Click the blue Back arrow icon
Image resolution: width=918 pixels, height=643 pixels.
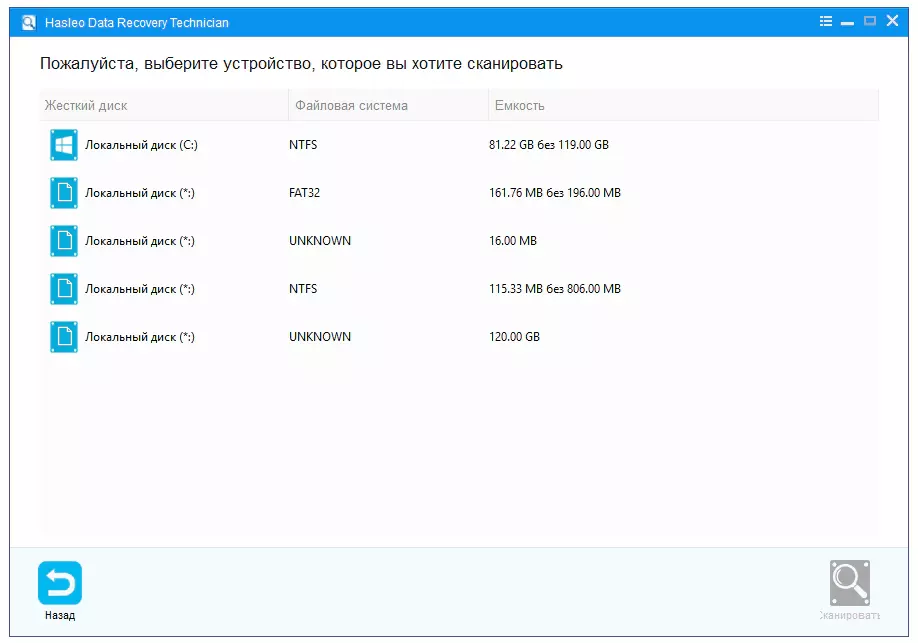pos(60,583)
